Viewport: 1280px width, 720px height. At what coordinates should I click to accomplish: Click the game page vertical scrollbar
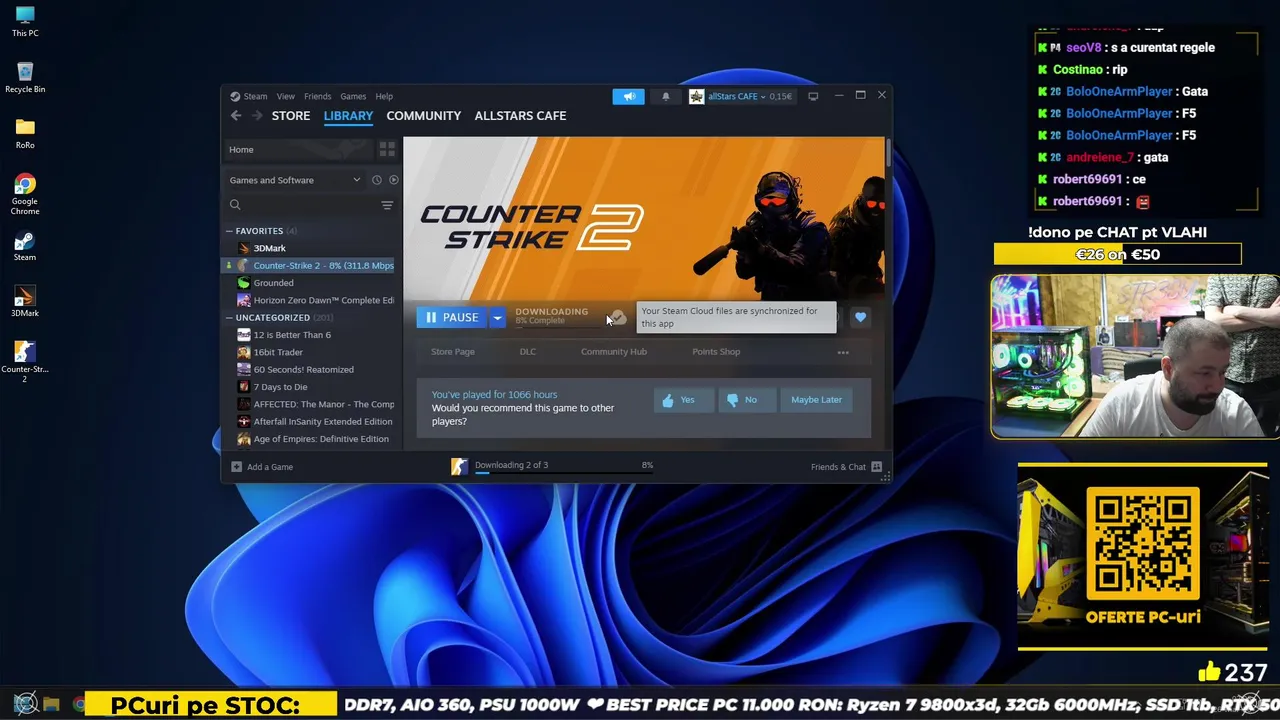tap(887, 152)
